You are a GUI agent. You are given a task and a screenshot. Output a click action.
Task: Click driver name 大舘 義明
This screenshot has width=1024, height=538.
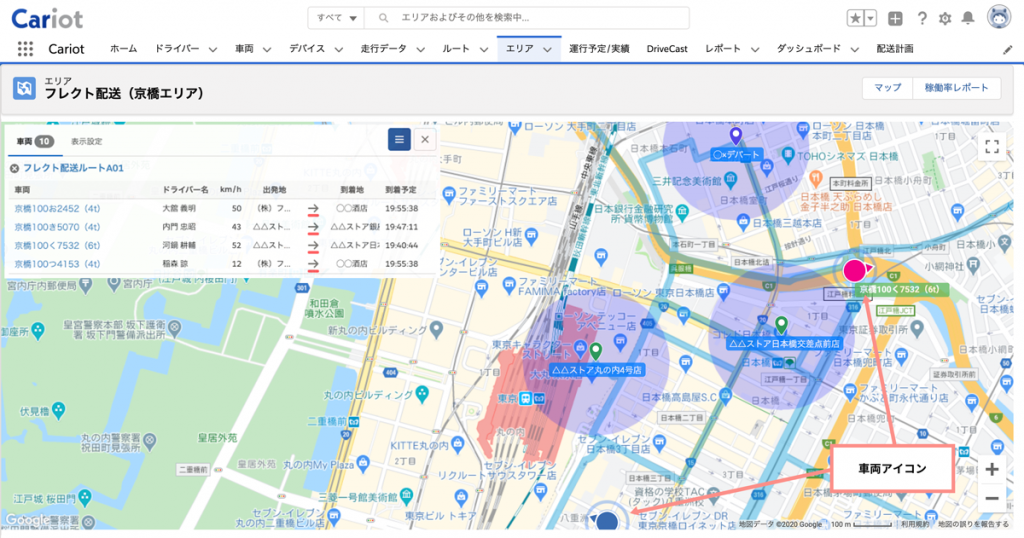(179, 209)
